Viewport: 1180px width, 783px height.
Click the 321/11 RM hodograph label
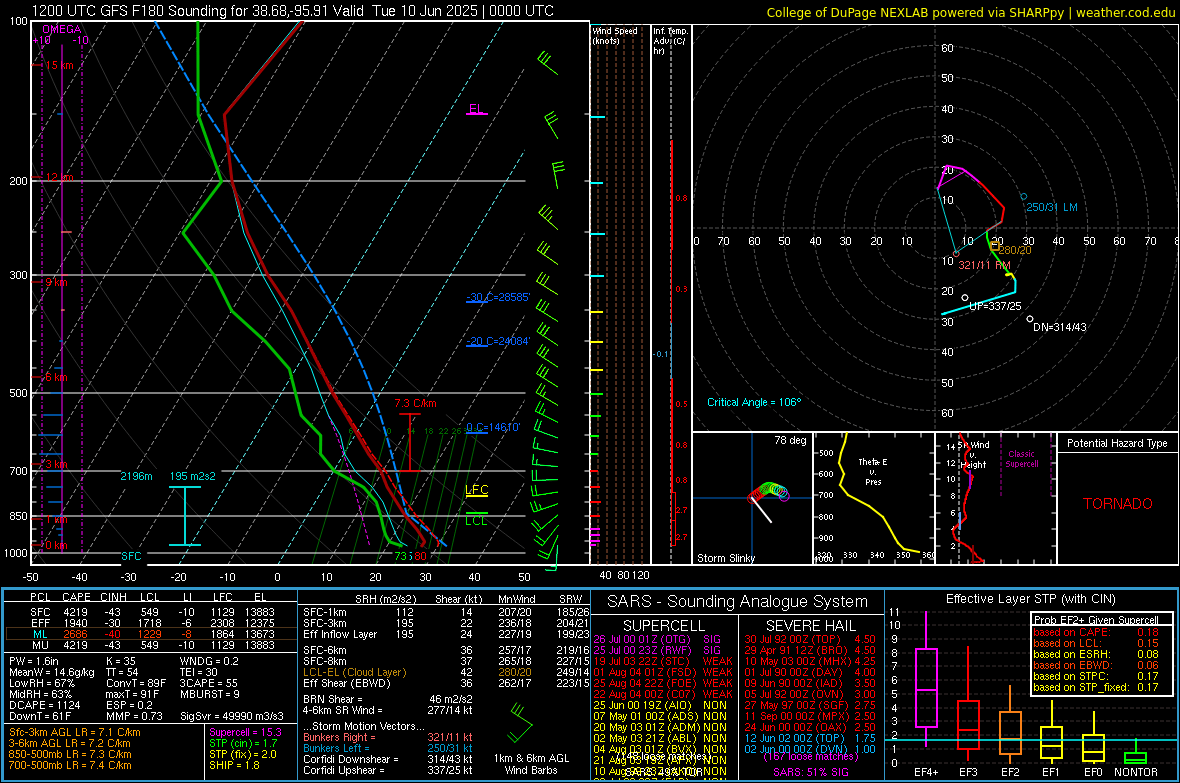[984, 265]
